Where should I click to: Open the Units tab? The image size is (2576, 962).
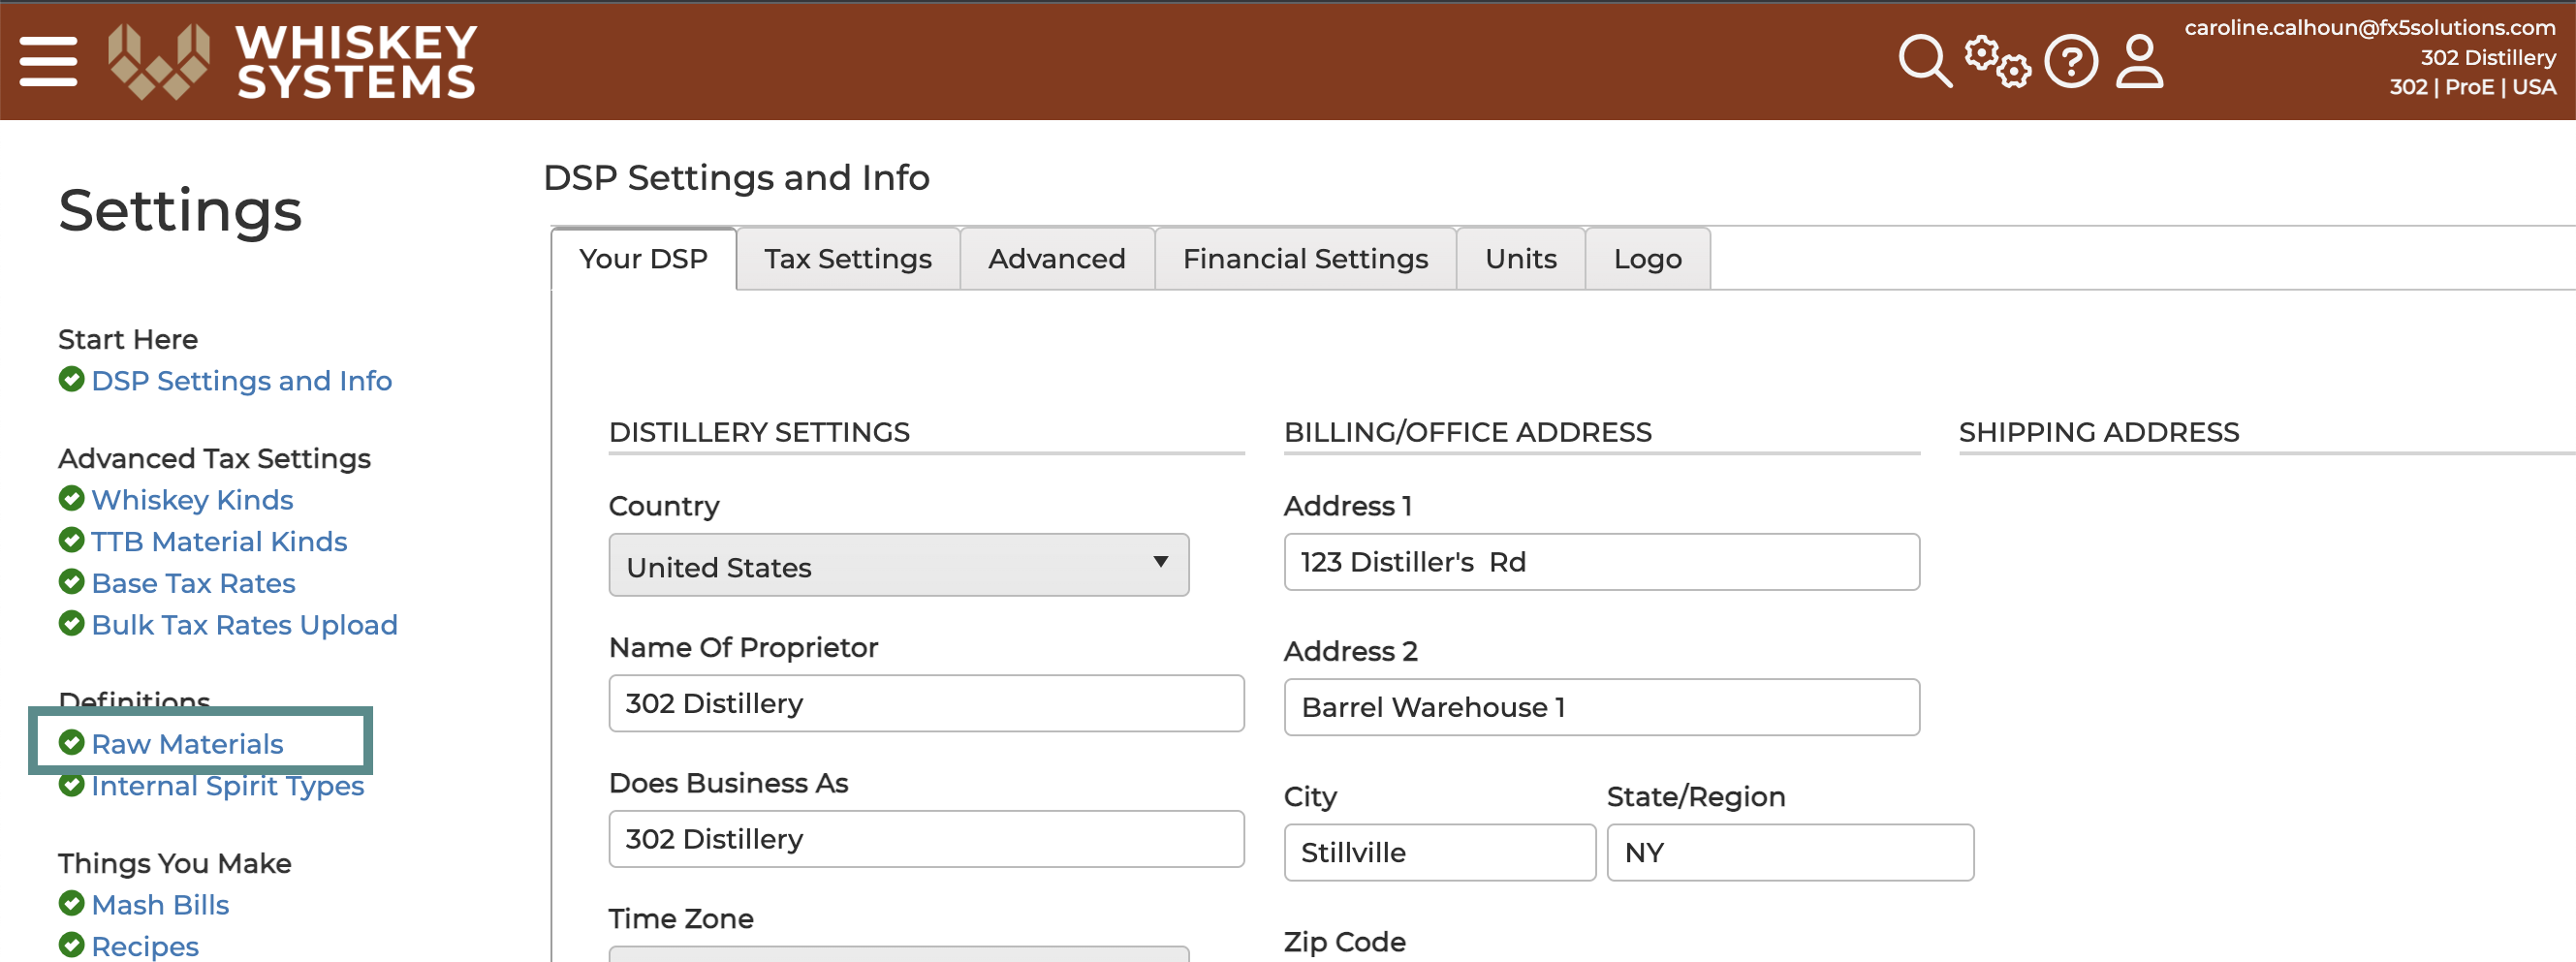tap(1520, 259)
